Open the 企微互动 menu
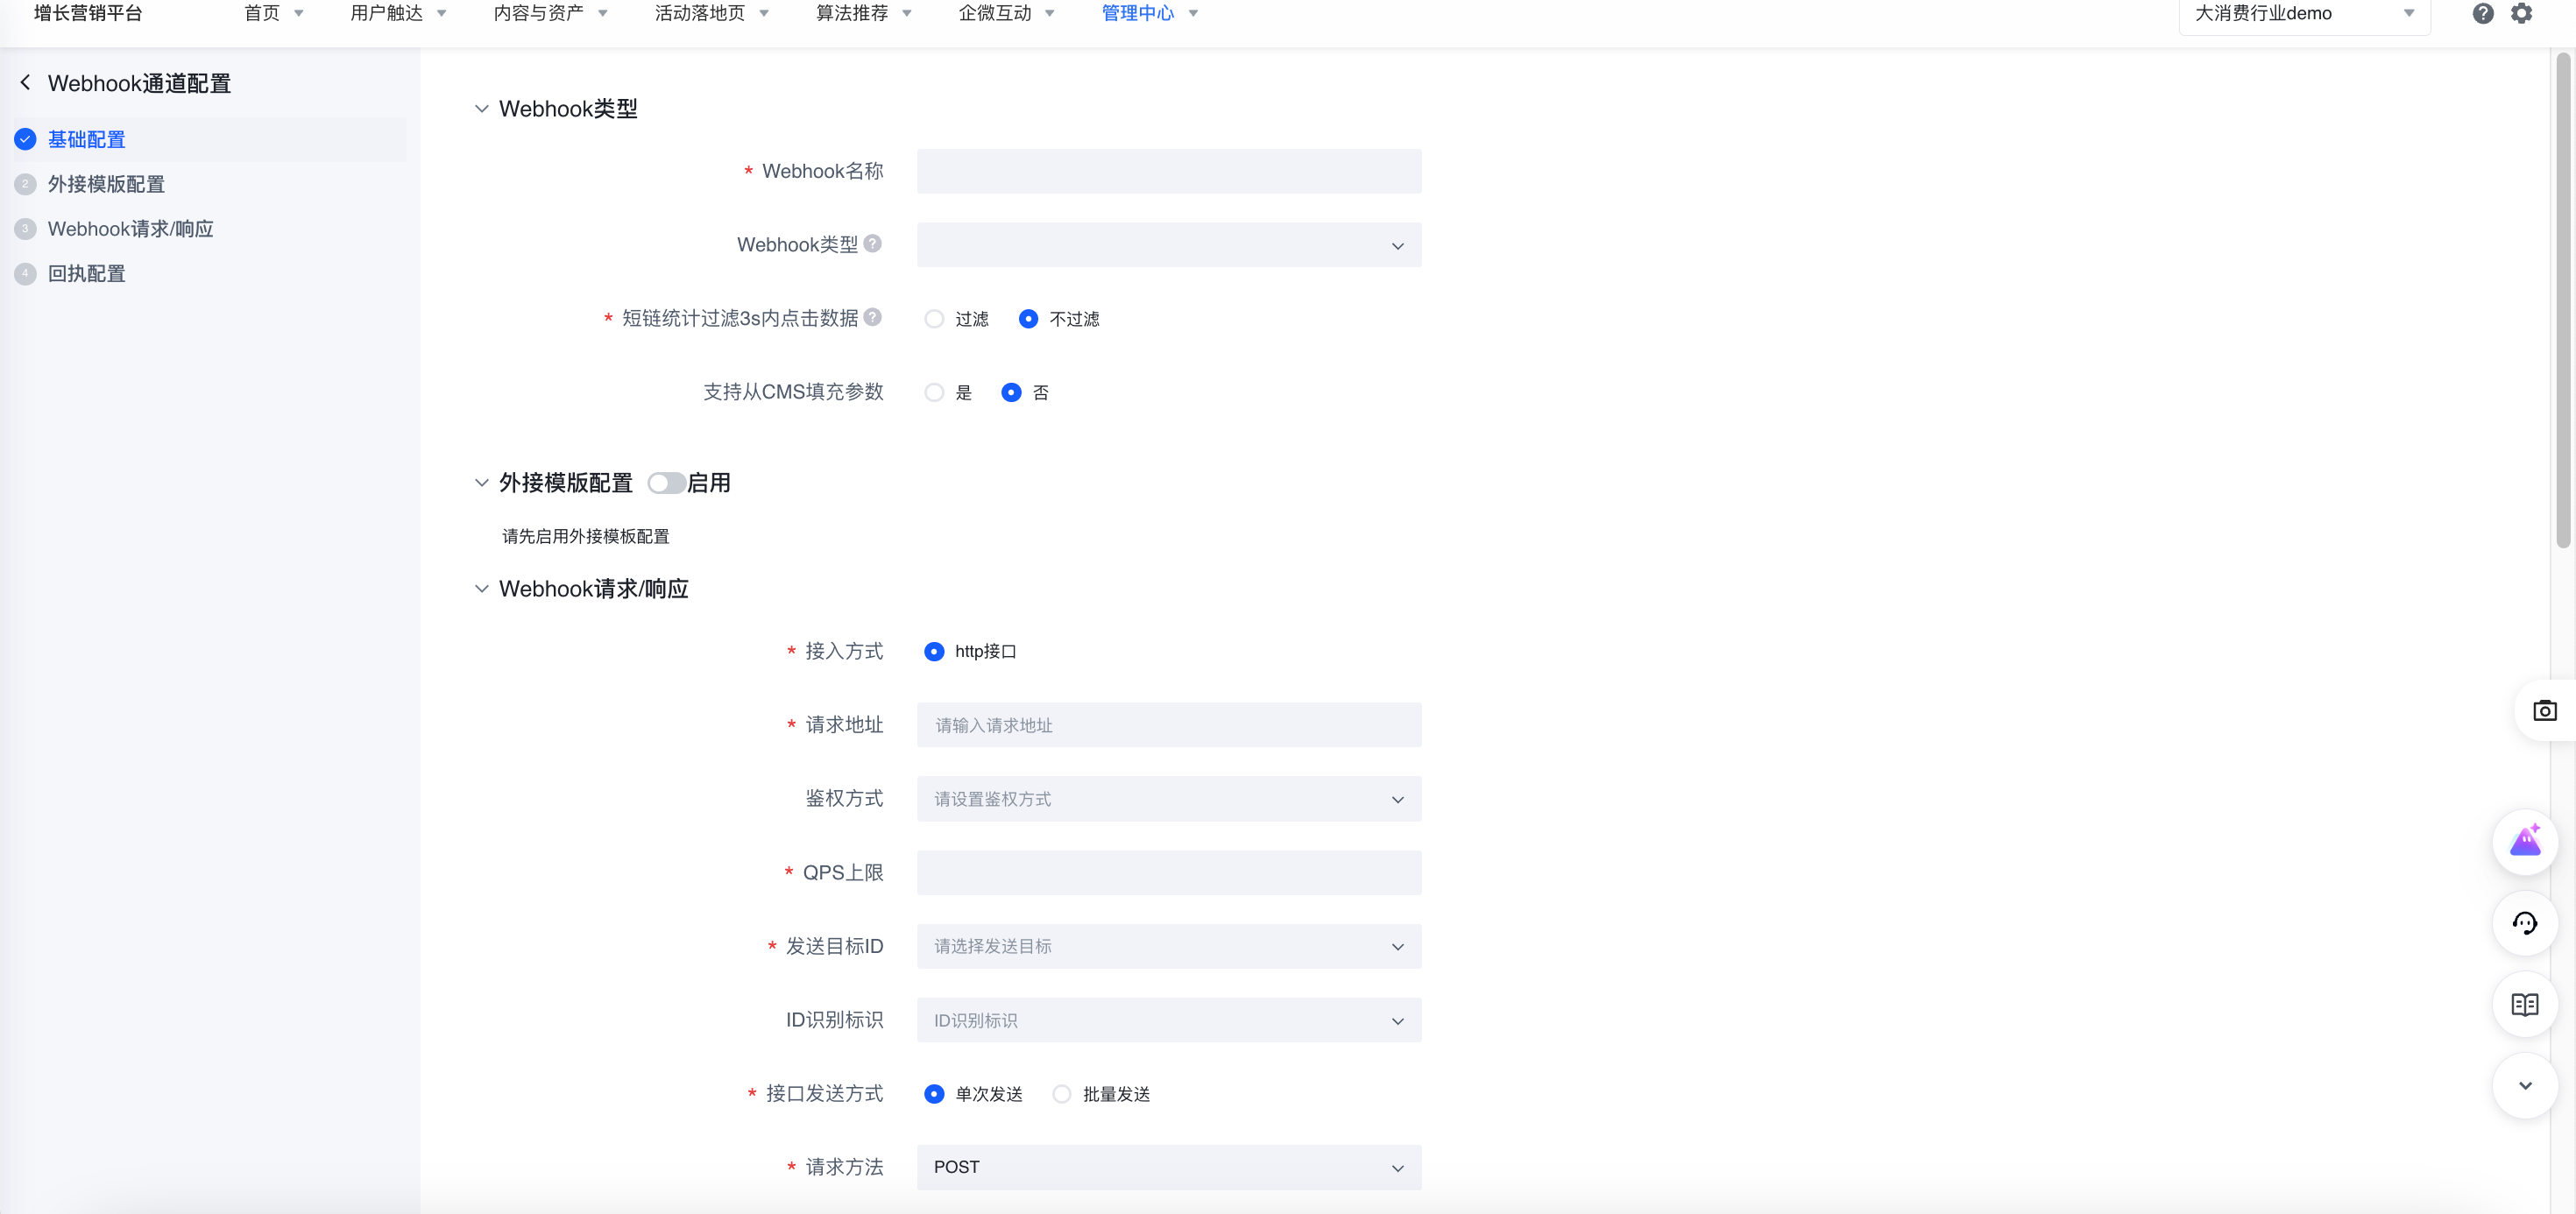This screenshot has width=2576, height=1214. 1006,13
